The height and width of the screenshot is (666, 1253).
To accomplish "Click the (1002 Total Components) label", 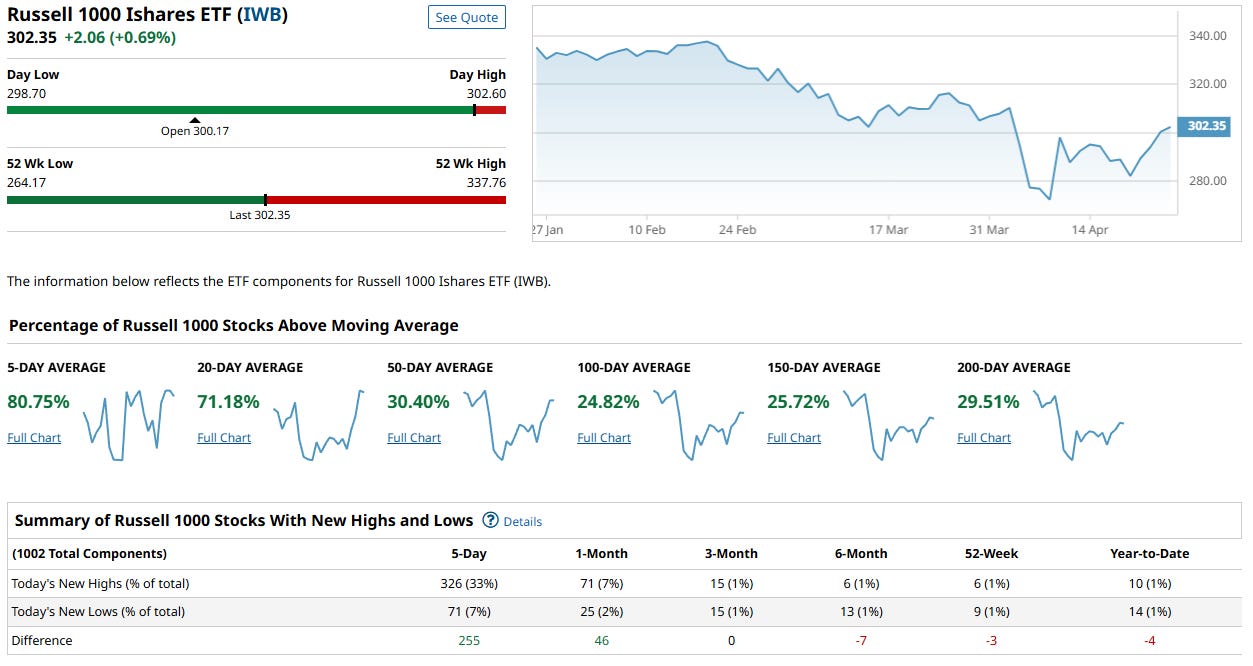I will point(89,553).
